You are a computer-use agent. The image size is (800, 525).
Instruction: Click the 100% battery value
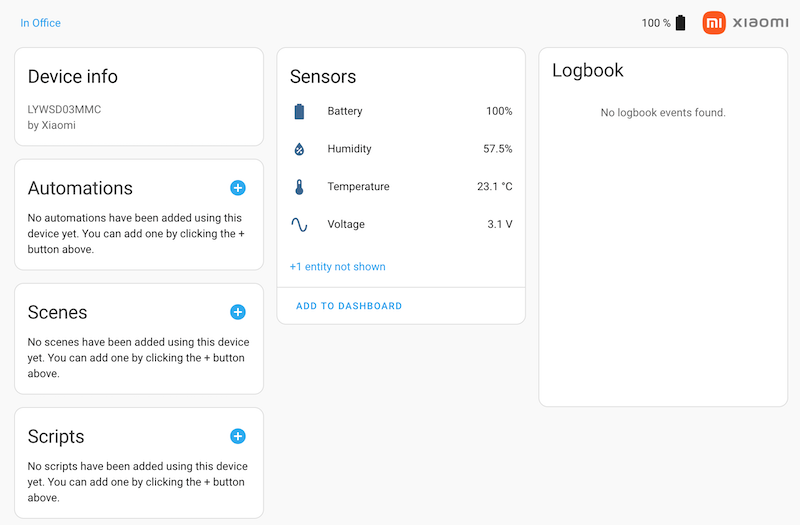pyautogui.click(x=499, y=111)
